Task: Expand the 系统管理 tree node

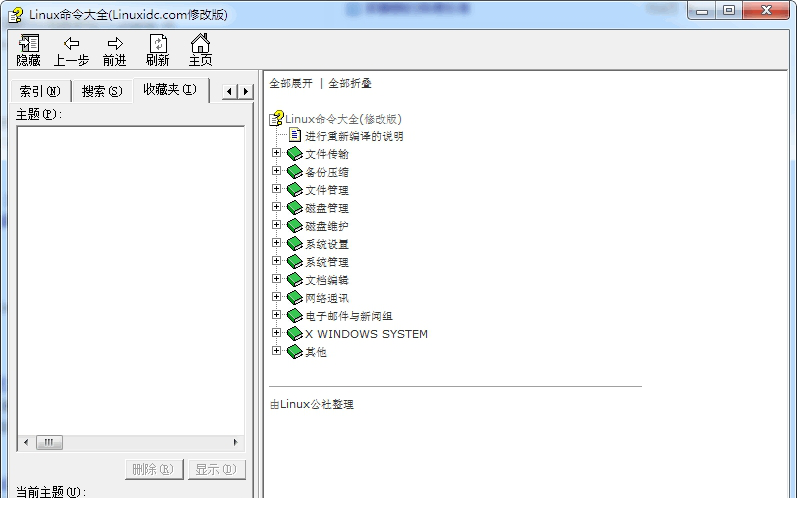Action: pos(276,260)
